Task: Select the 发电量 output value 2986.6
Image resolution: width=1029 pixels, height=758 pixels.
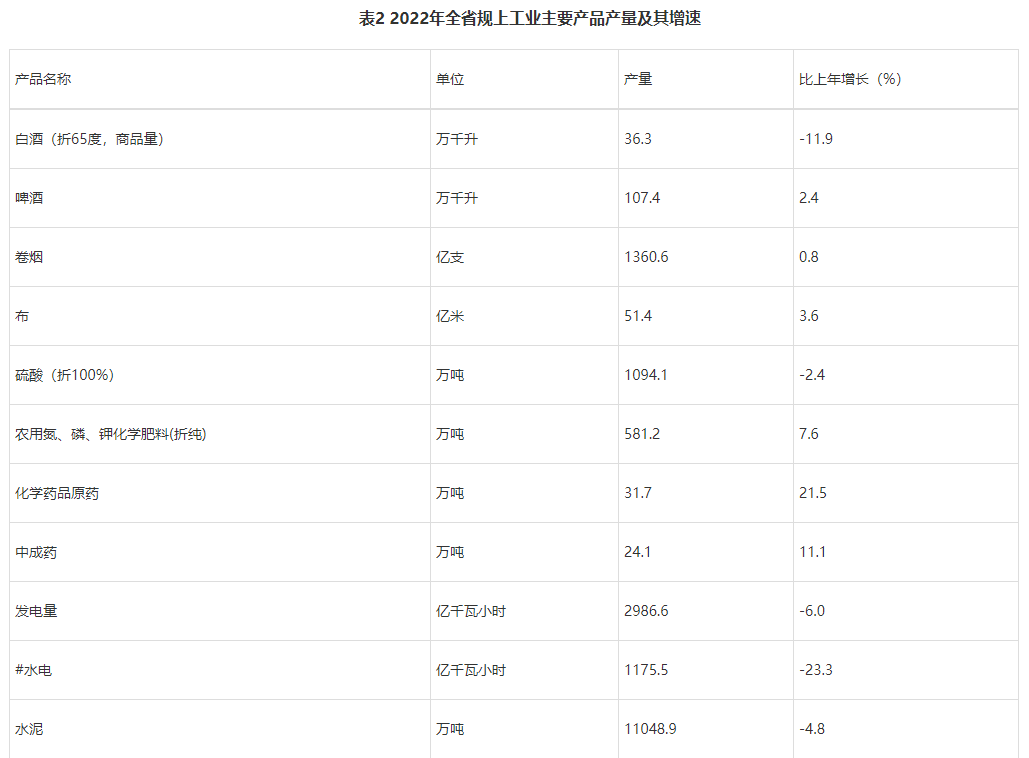Action: 646,611
